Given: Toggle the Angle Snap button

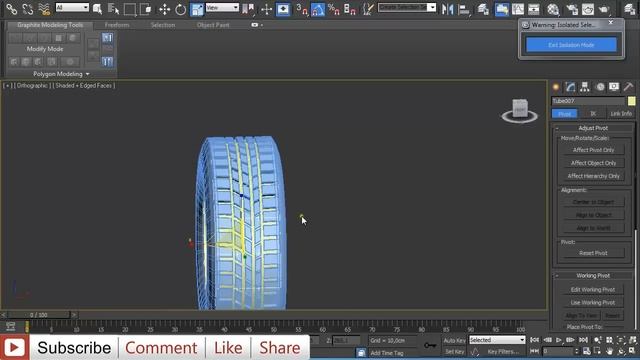Looking at the screenshot, I should (318, 8).
